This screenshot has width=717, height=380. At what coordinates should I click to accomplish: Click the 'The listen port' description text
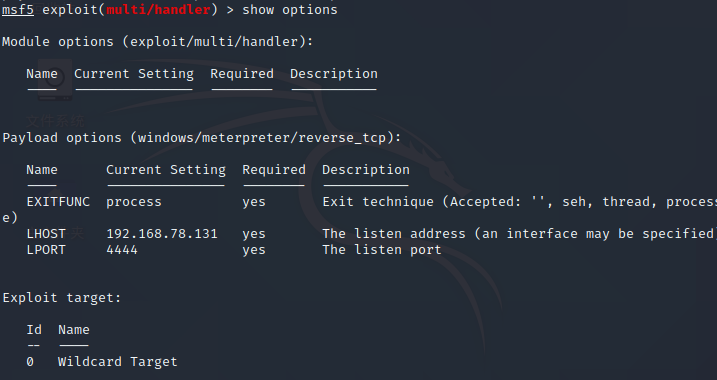coord(382,250)
